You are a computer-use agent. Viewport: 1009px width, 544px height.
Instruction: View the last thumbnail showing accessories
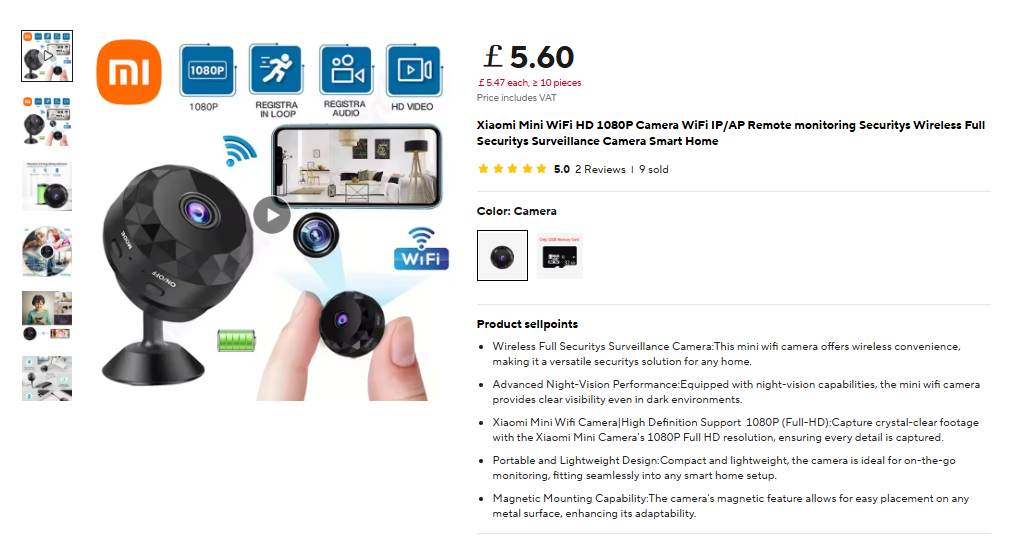(x=47, y=379)
